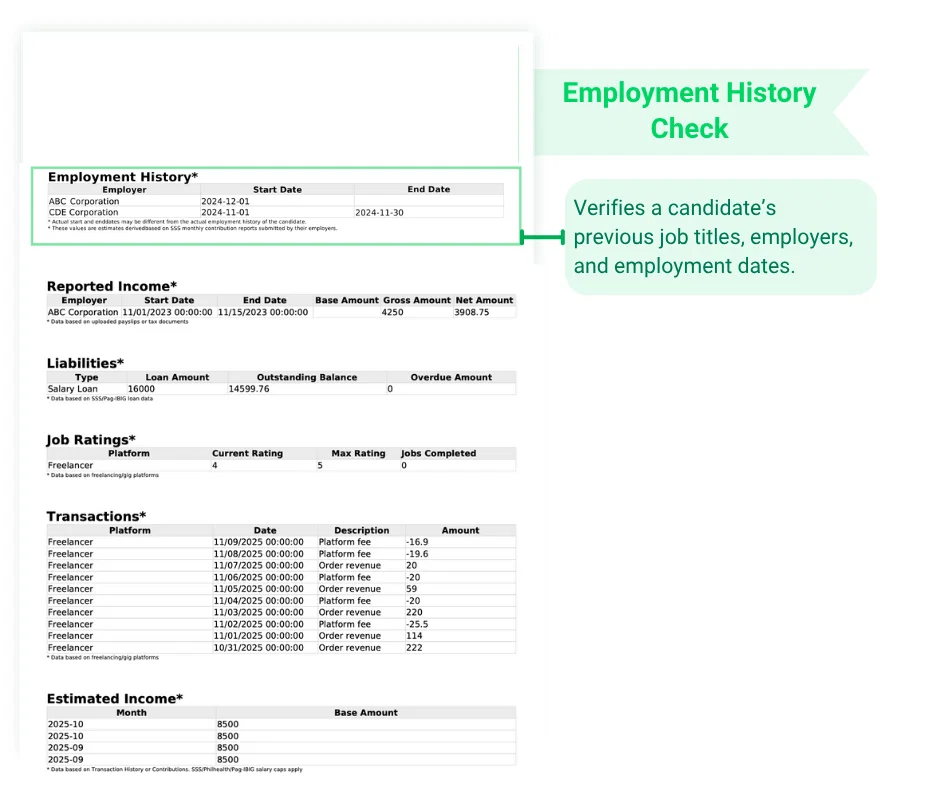The image size is (940, 788).
Task: Select the 'Employment History*' section heading
Action: (x=123, y=177)
